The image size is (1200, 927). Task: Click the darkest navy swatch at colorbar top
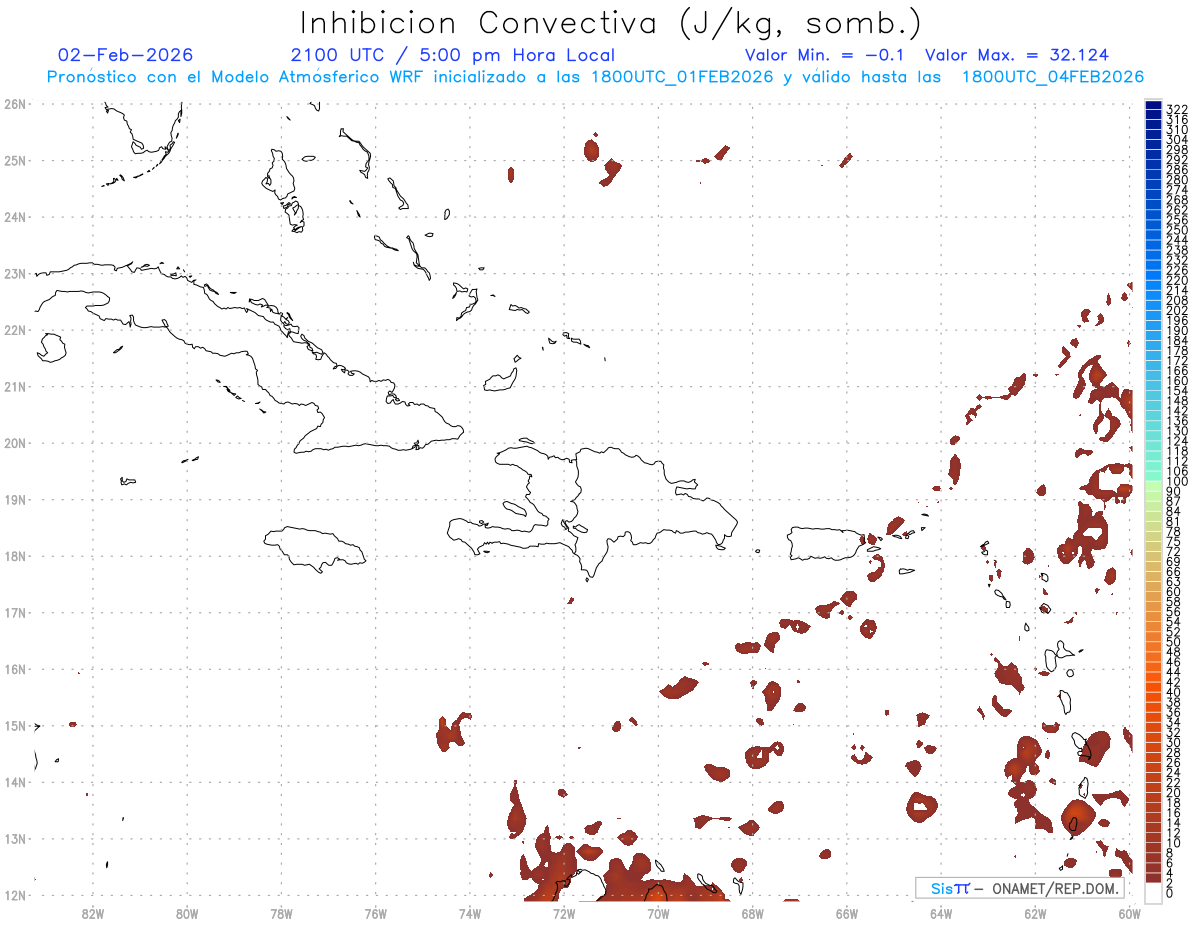click(1154, 106)
